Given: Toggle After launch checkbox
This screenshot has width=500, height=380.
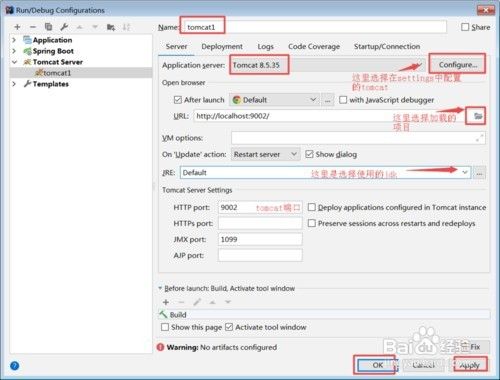Looking at the screenshot, I should tap(178, 100).
